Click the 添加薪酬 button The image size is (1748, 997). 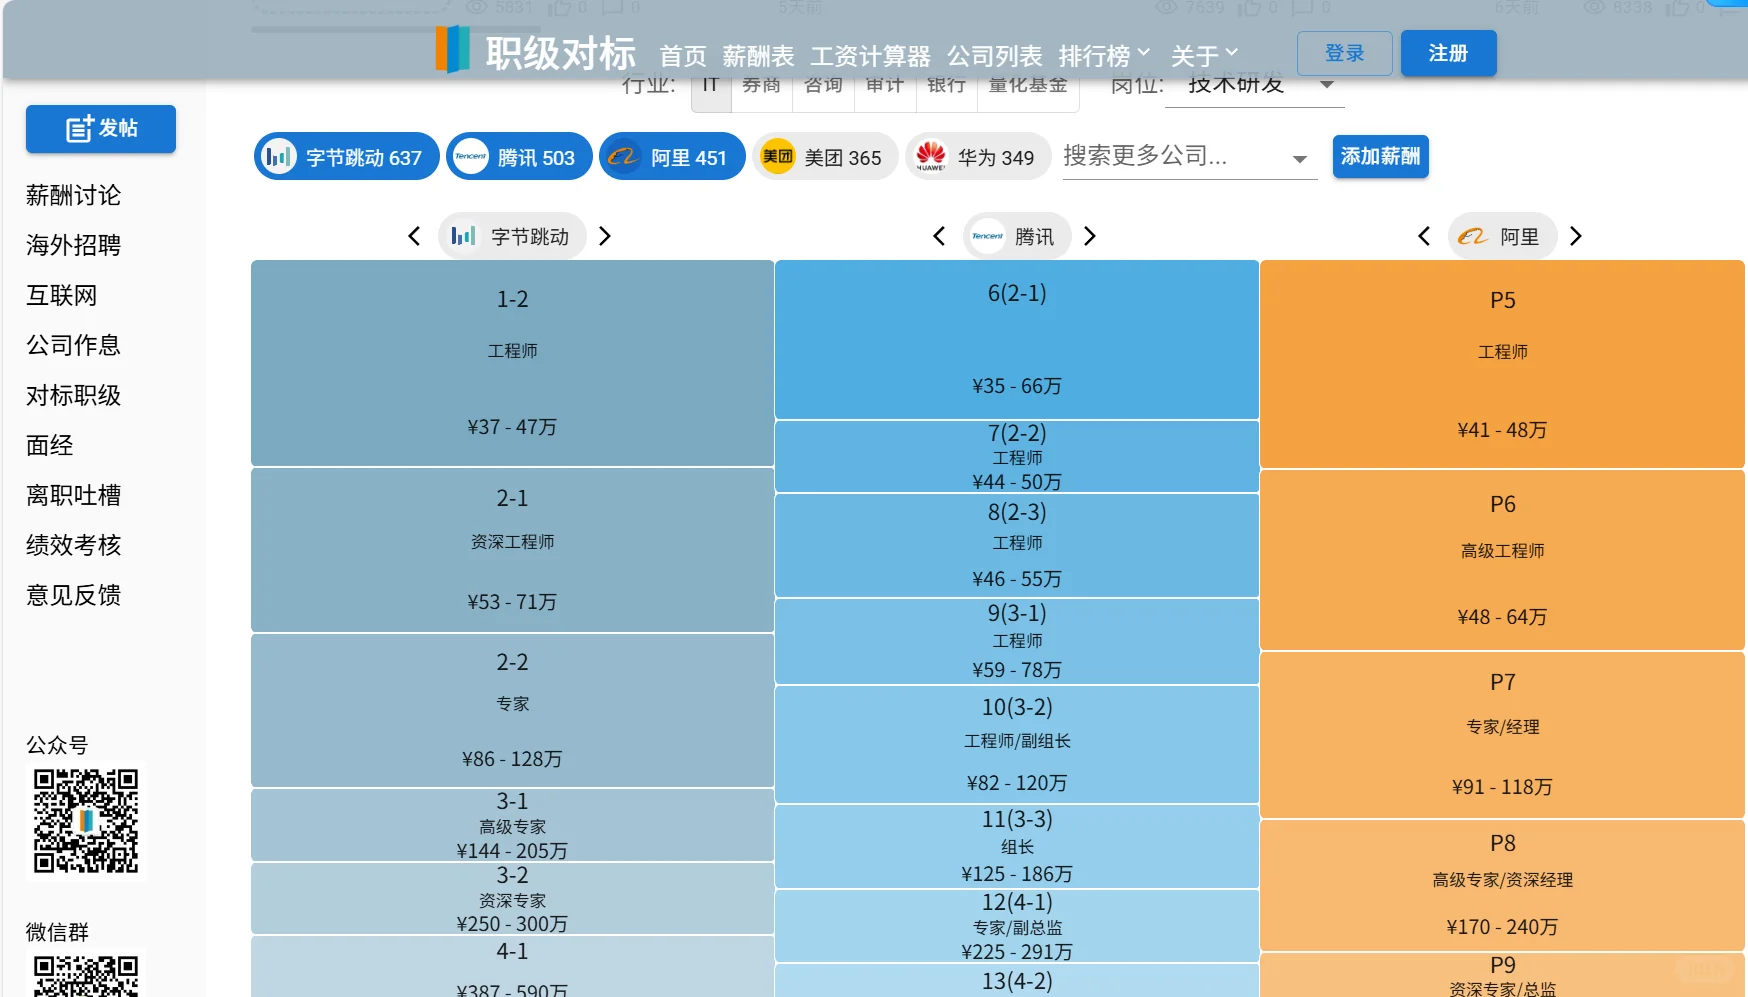click(1380, 157)
